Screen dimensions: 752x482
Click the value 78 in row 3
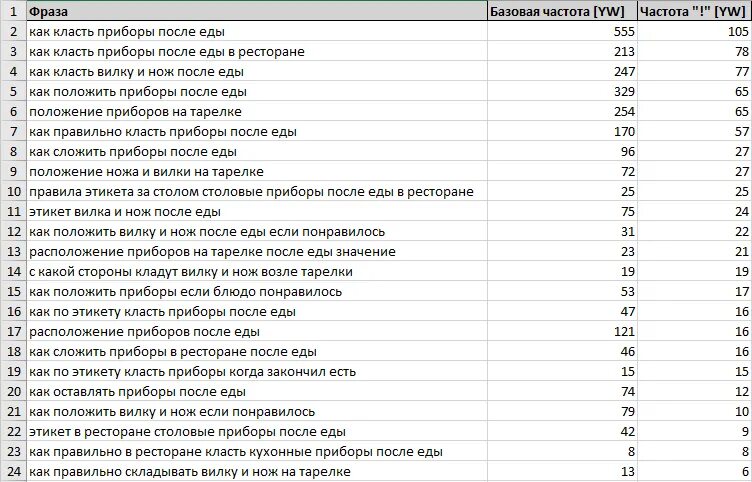pyautogui.click(x=741, y=51)
